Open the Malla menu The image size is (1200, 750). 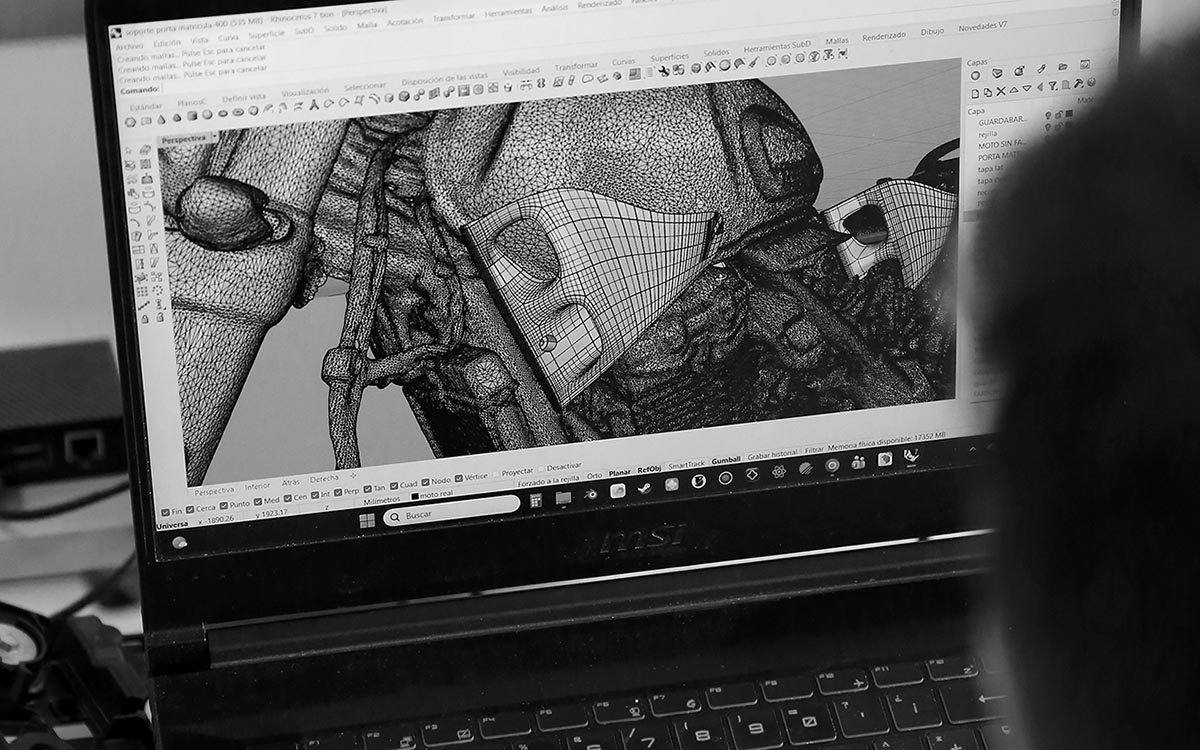(367, 25)
